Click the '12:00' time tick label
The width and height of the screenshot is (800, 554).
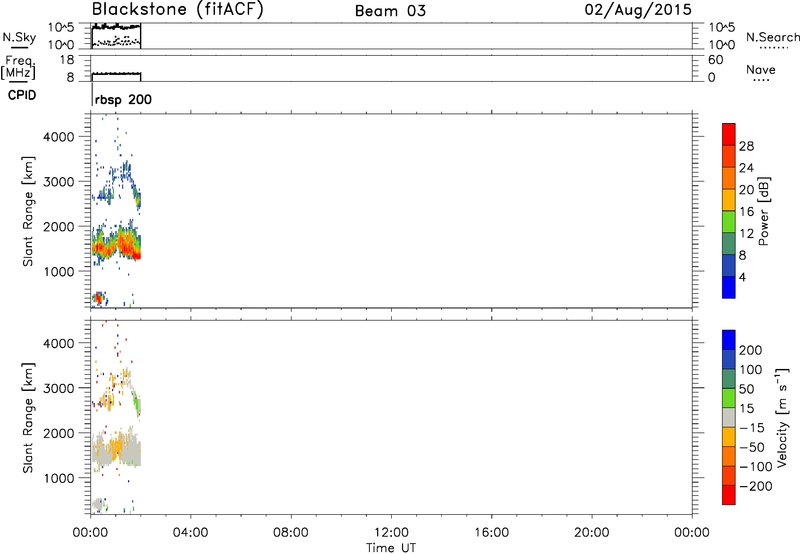point(391,533)
